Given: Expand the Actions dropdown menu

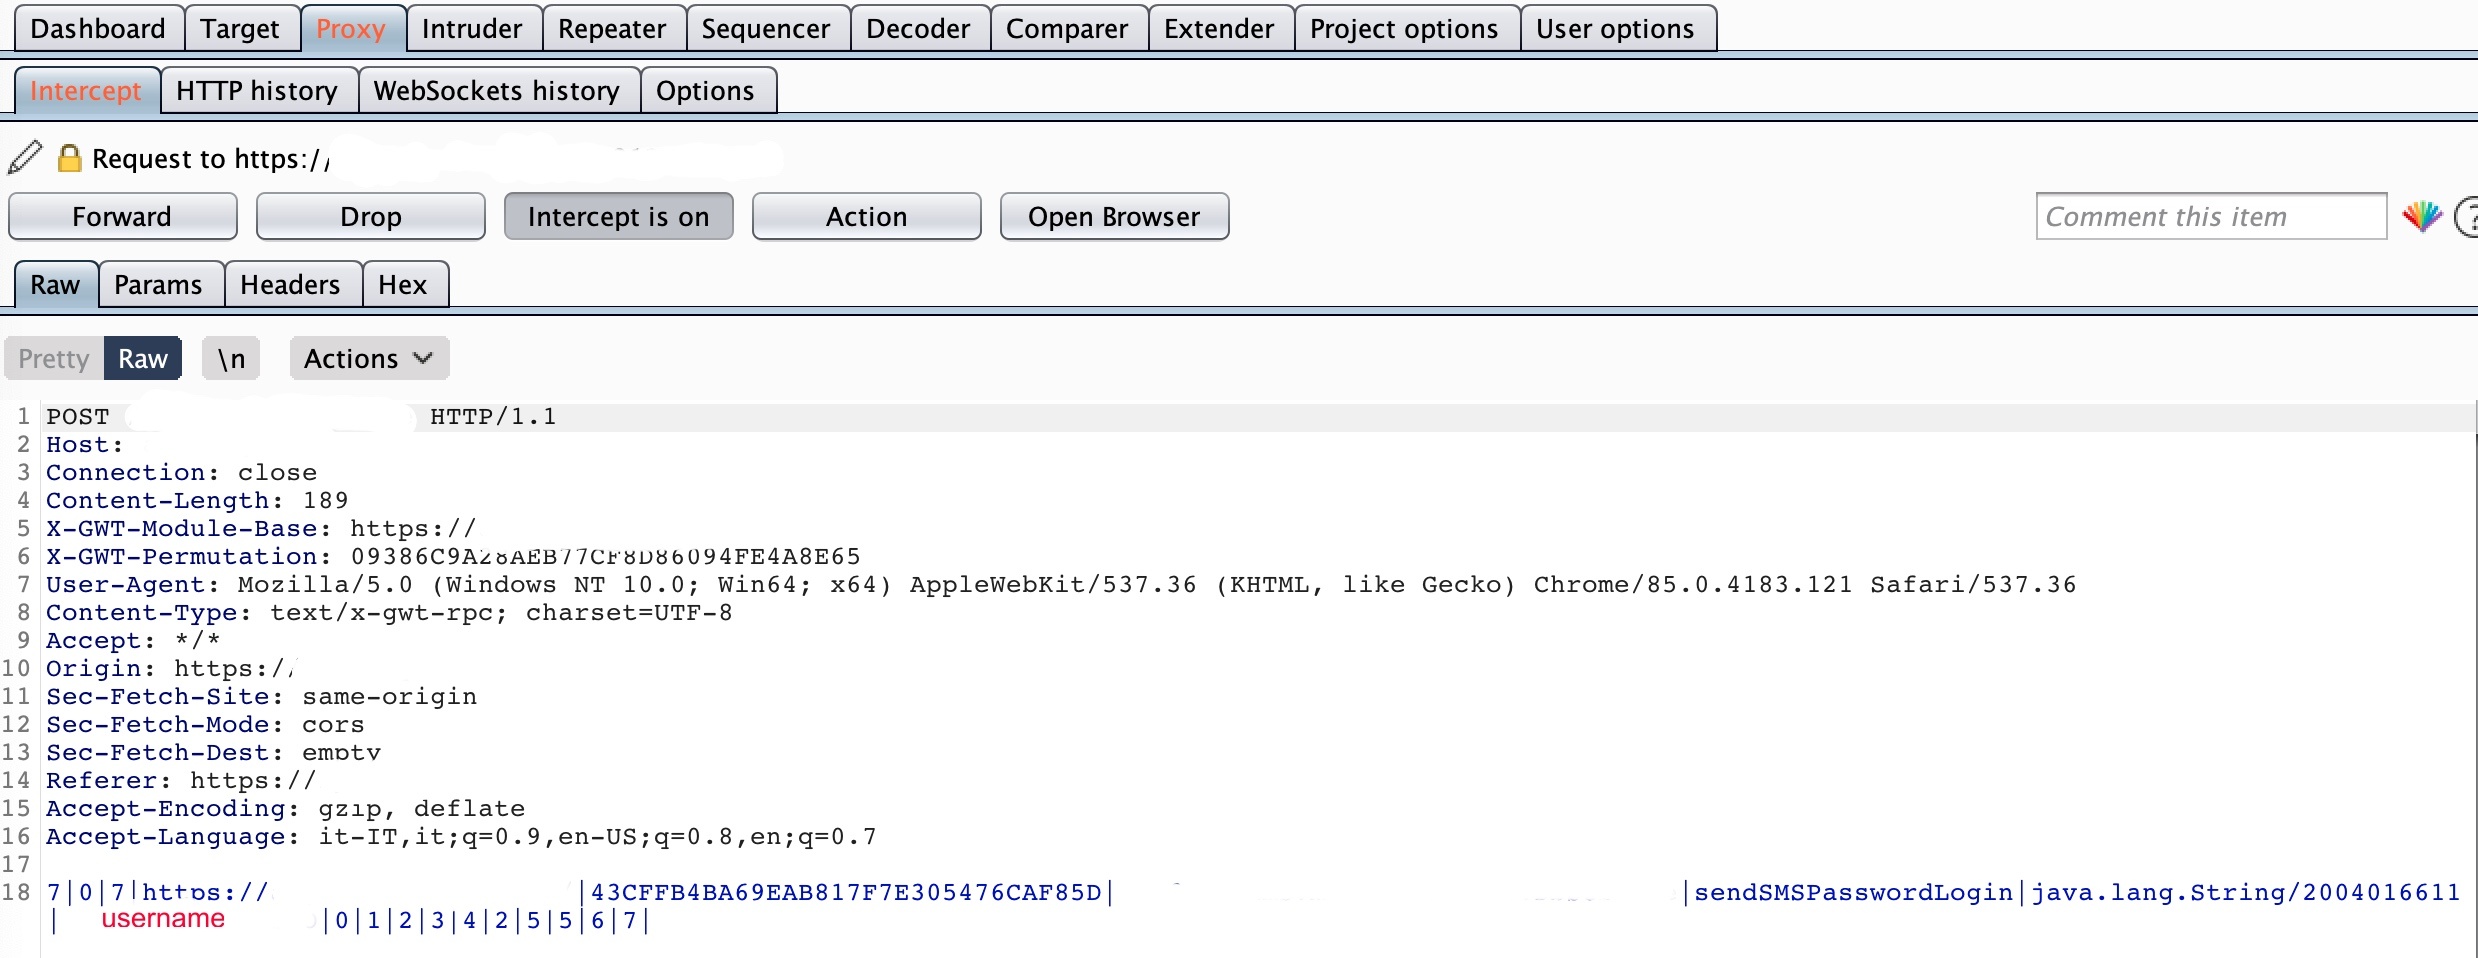Looking at the screenshot, I should [368, 359].
